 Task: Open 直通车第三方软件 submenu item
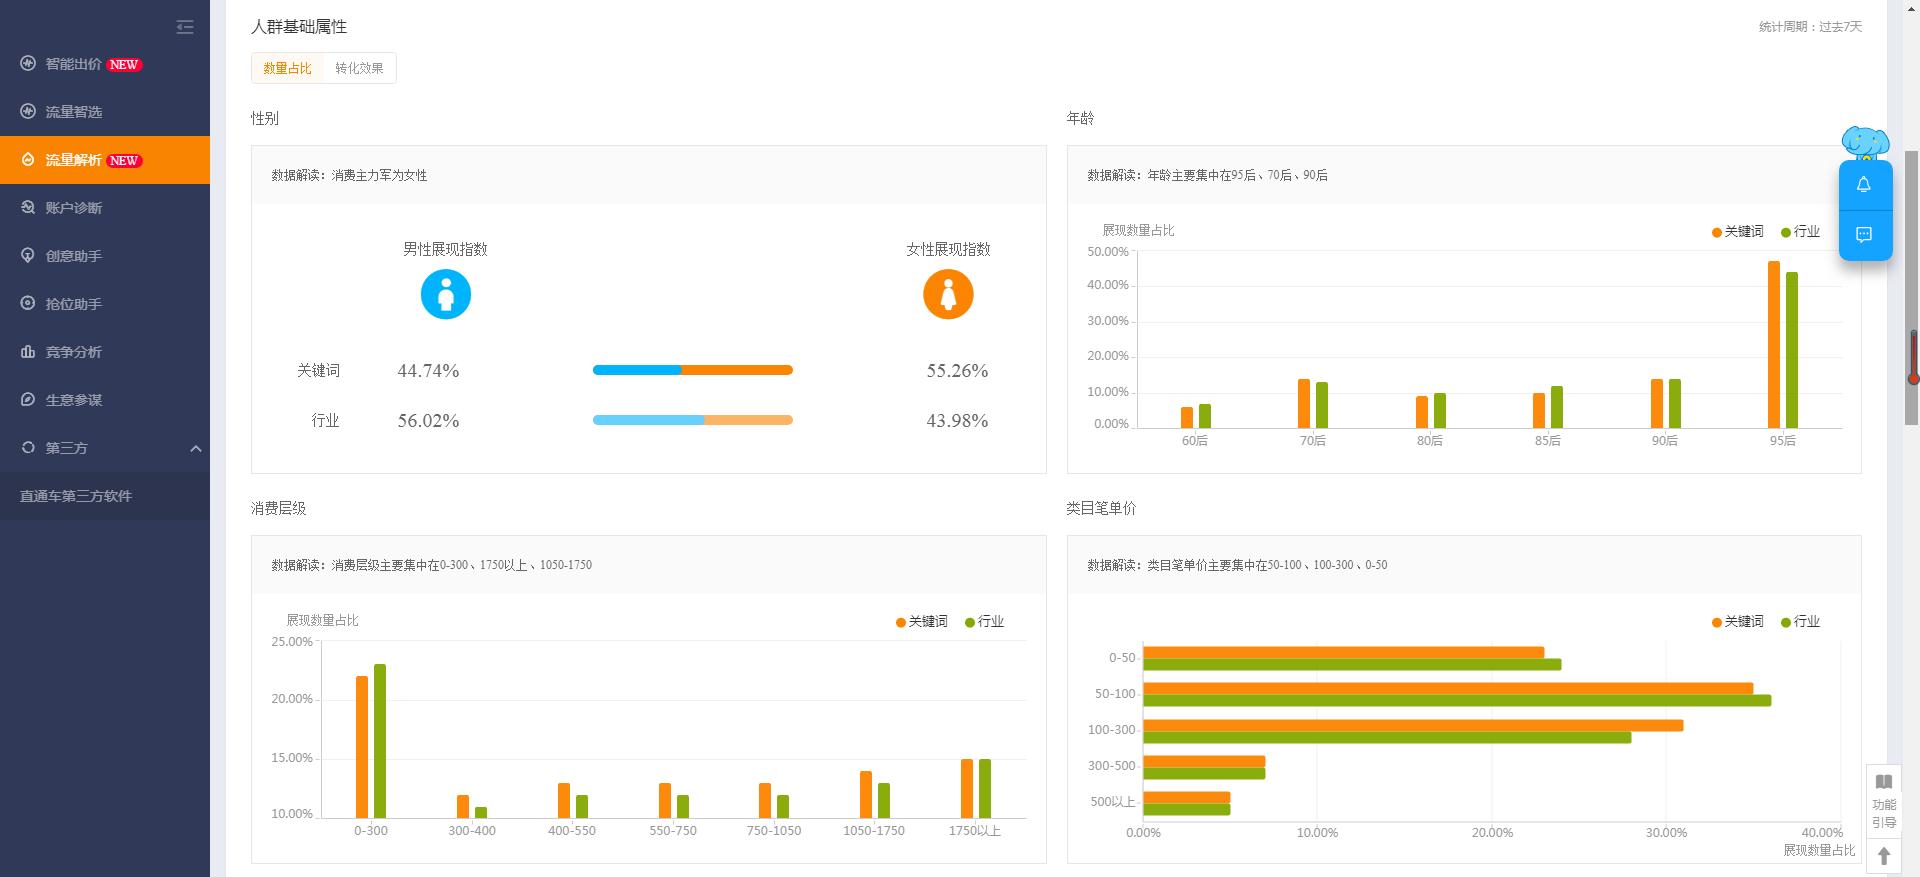pos(105,496)
